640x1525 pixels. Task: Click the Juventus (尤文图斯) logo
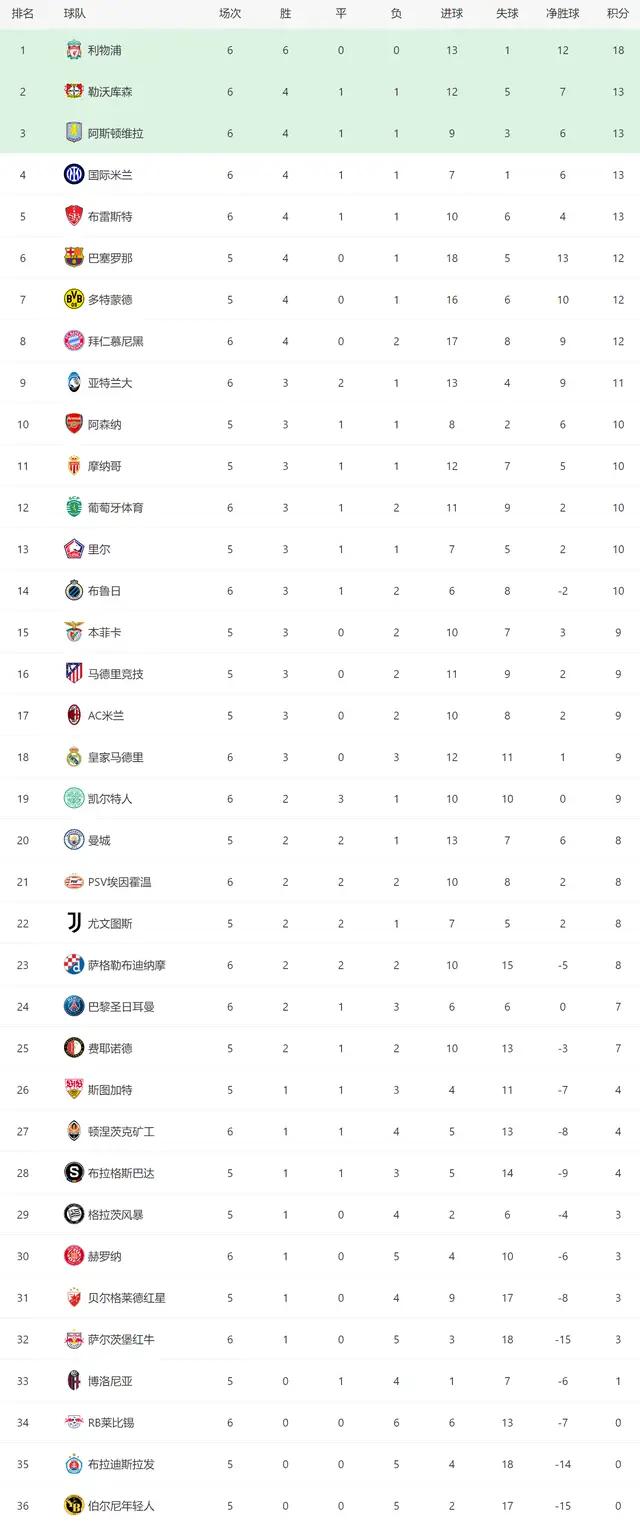[73, 923]
